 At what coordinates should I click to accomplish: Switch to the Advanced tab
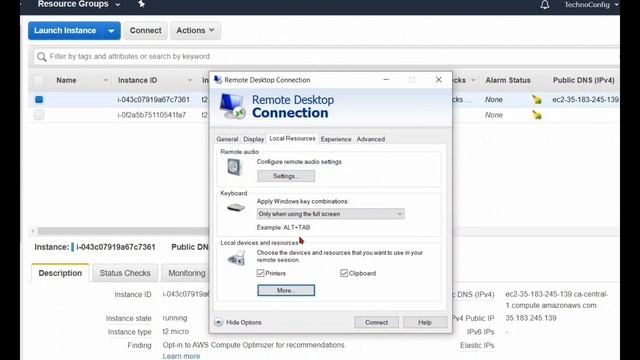tap(371, 139)
